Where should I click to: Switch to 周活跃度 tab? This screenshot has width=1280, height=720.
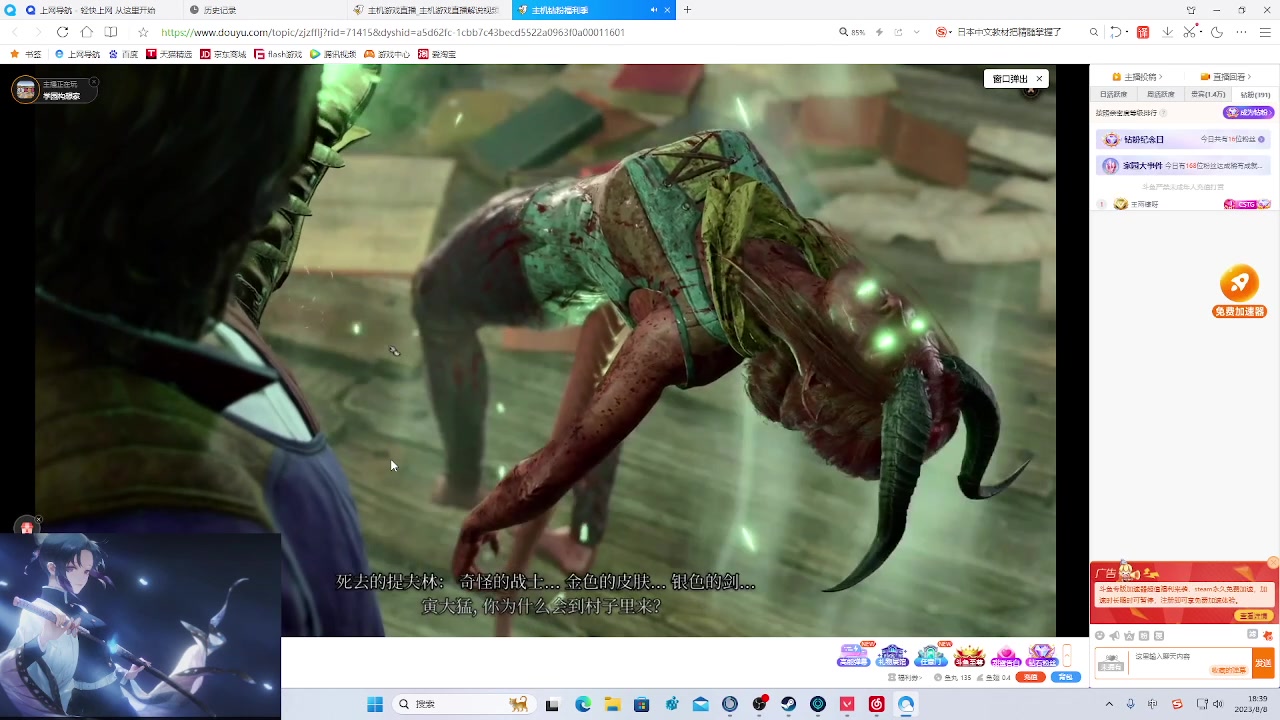pos(1160,94)
